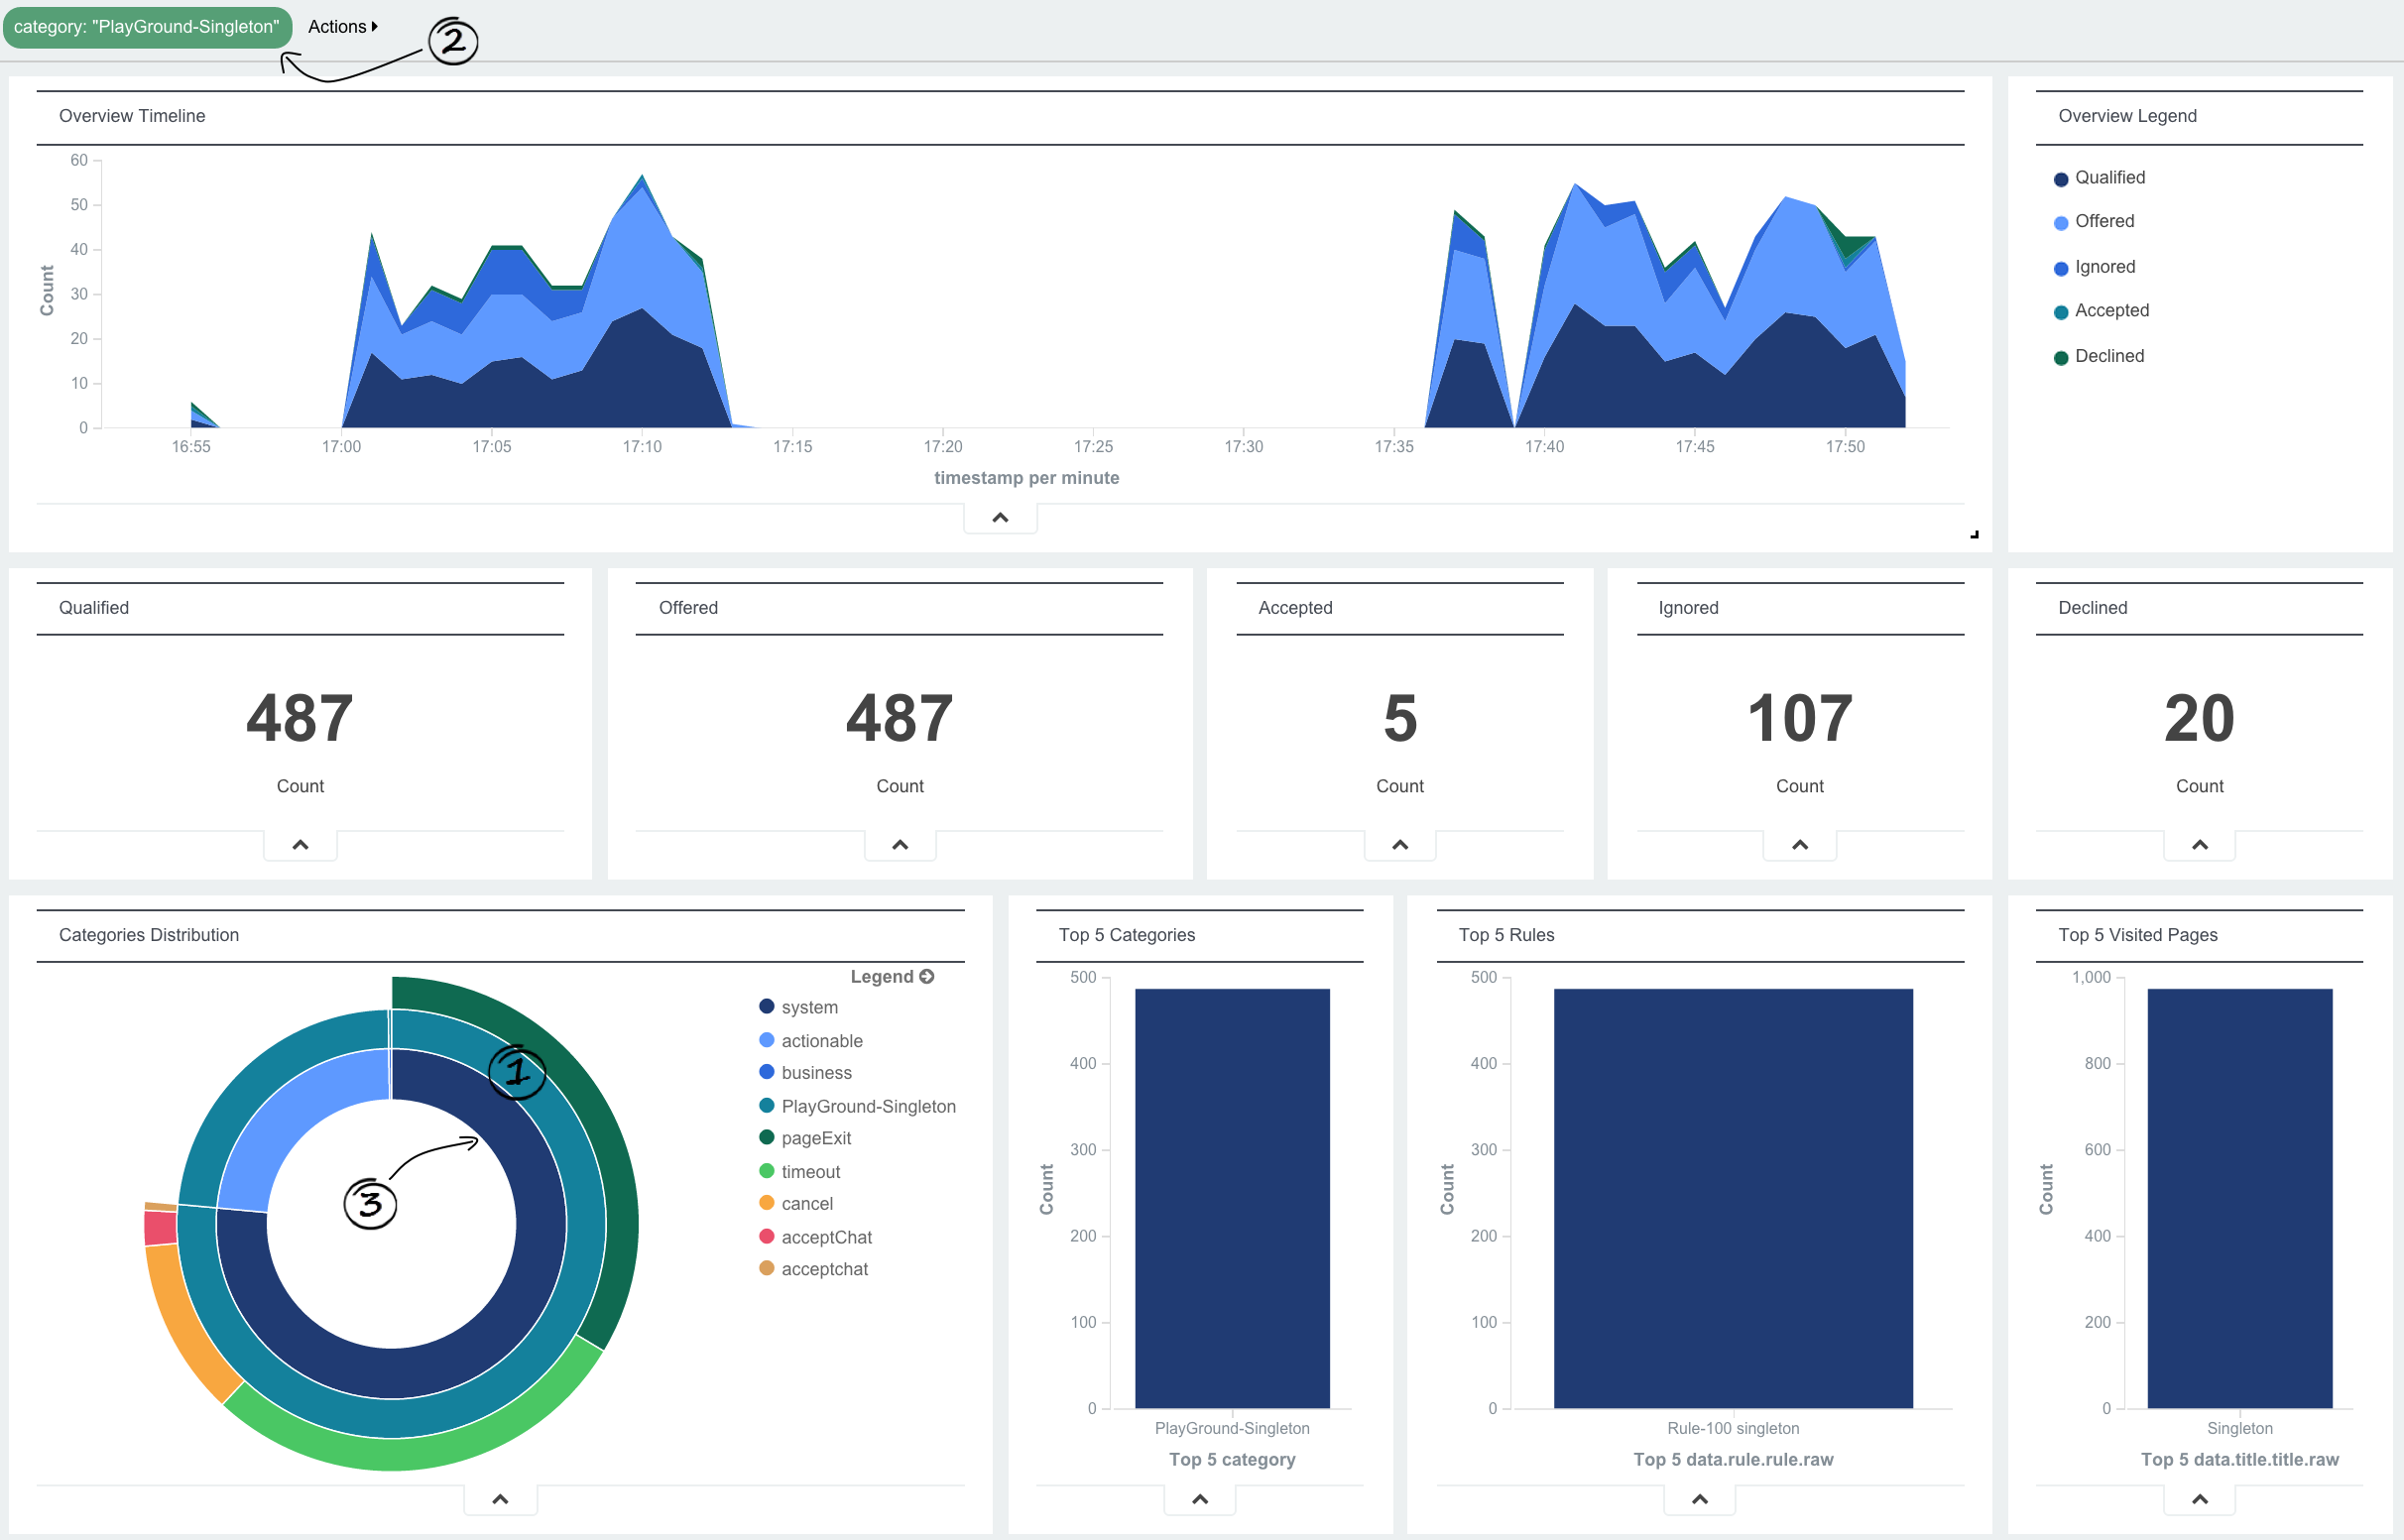Toggle the Declined series in Overview Legend
2404x1540 pixels.
[x=2108, y=356]
